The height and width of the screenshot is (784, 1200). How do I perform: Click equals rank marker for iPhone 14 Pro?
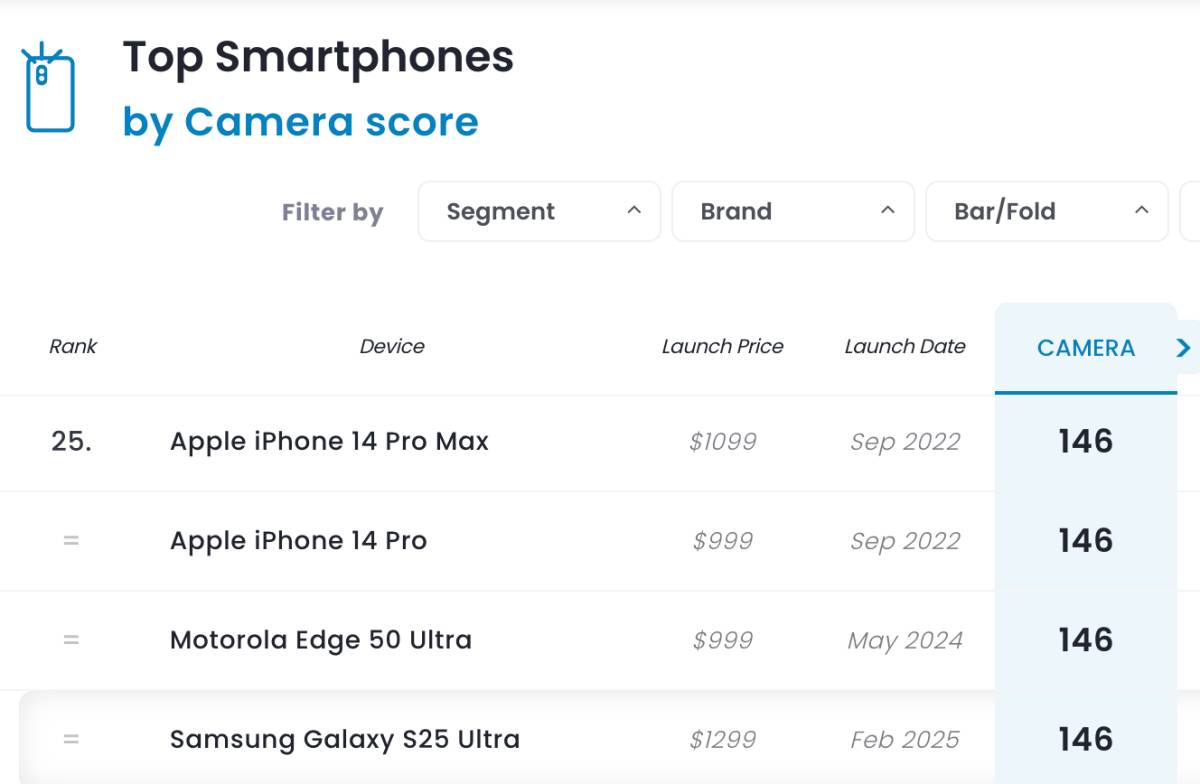pyautogui.click(x=71, y=540)
